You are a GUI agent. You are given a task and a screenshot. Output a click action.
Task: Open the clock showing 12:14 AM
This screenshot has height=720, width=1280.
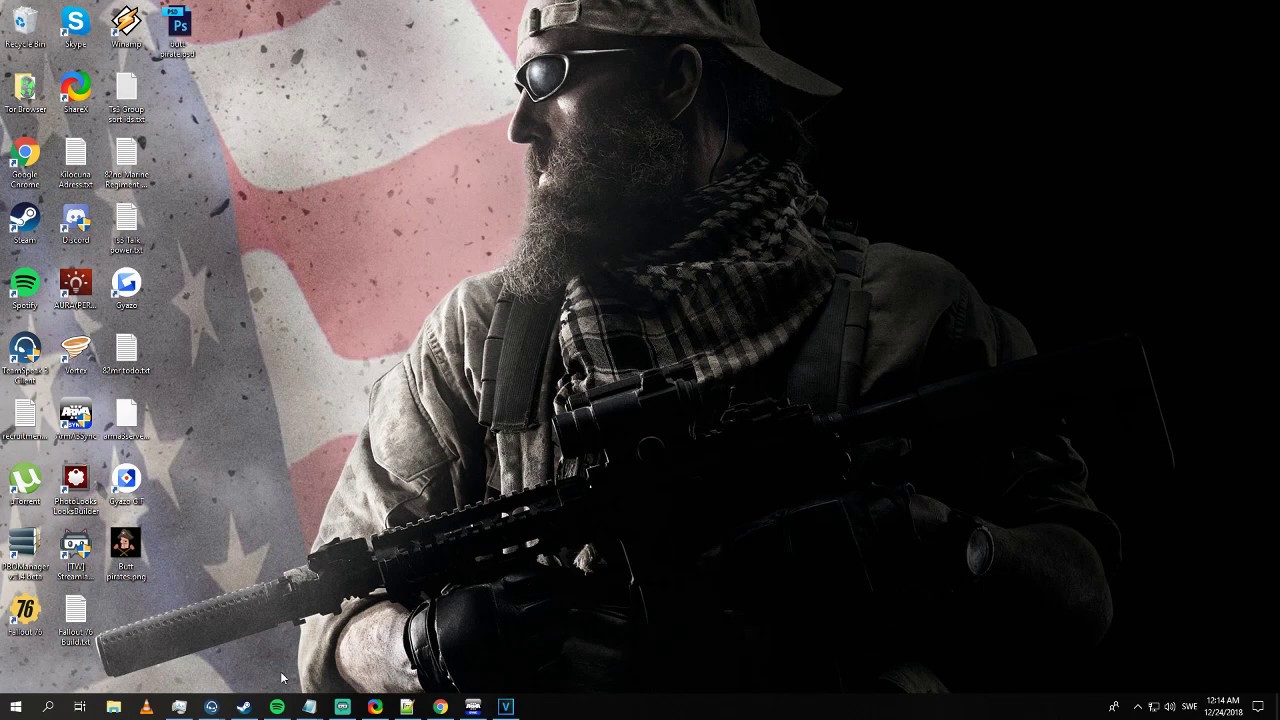pos(1223,707)
